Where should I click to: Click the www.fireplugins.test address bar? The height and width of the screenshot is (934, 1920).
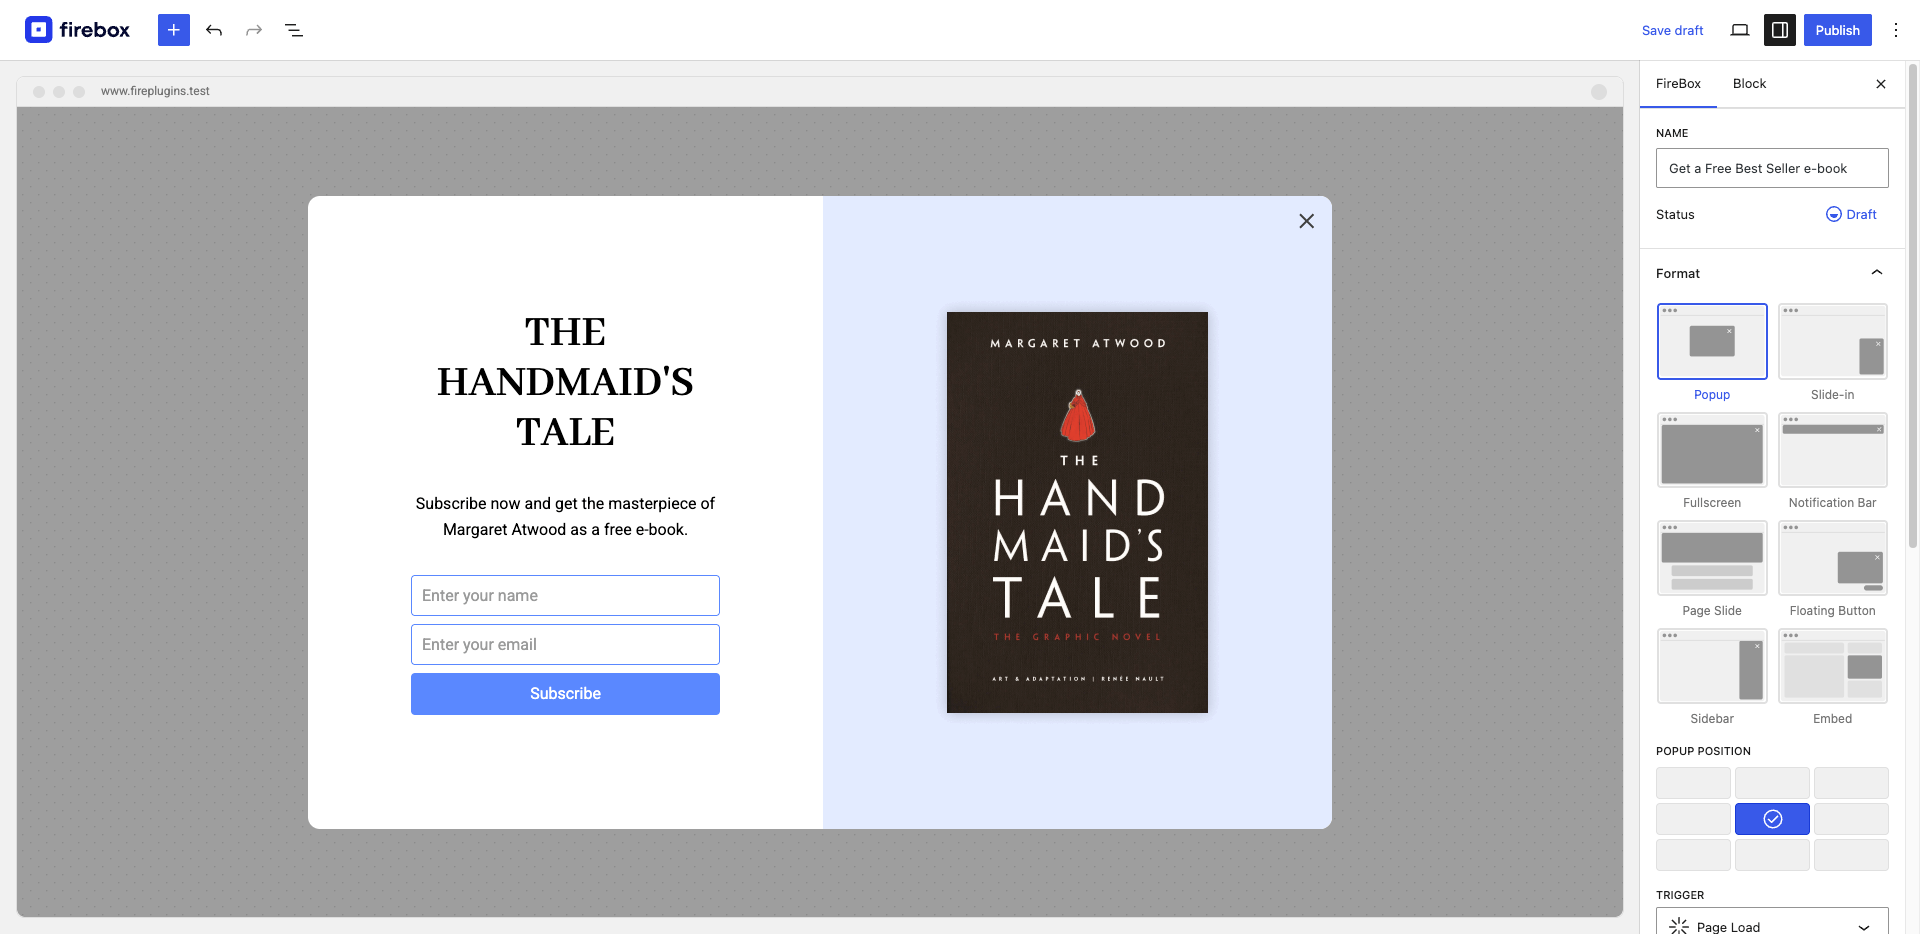click(155, 91)
